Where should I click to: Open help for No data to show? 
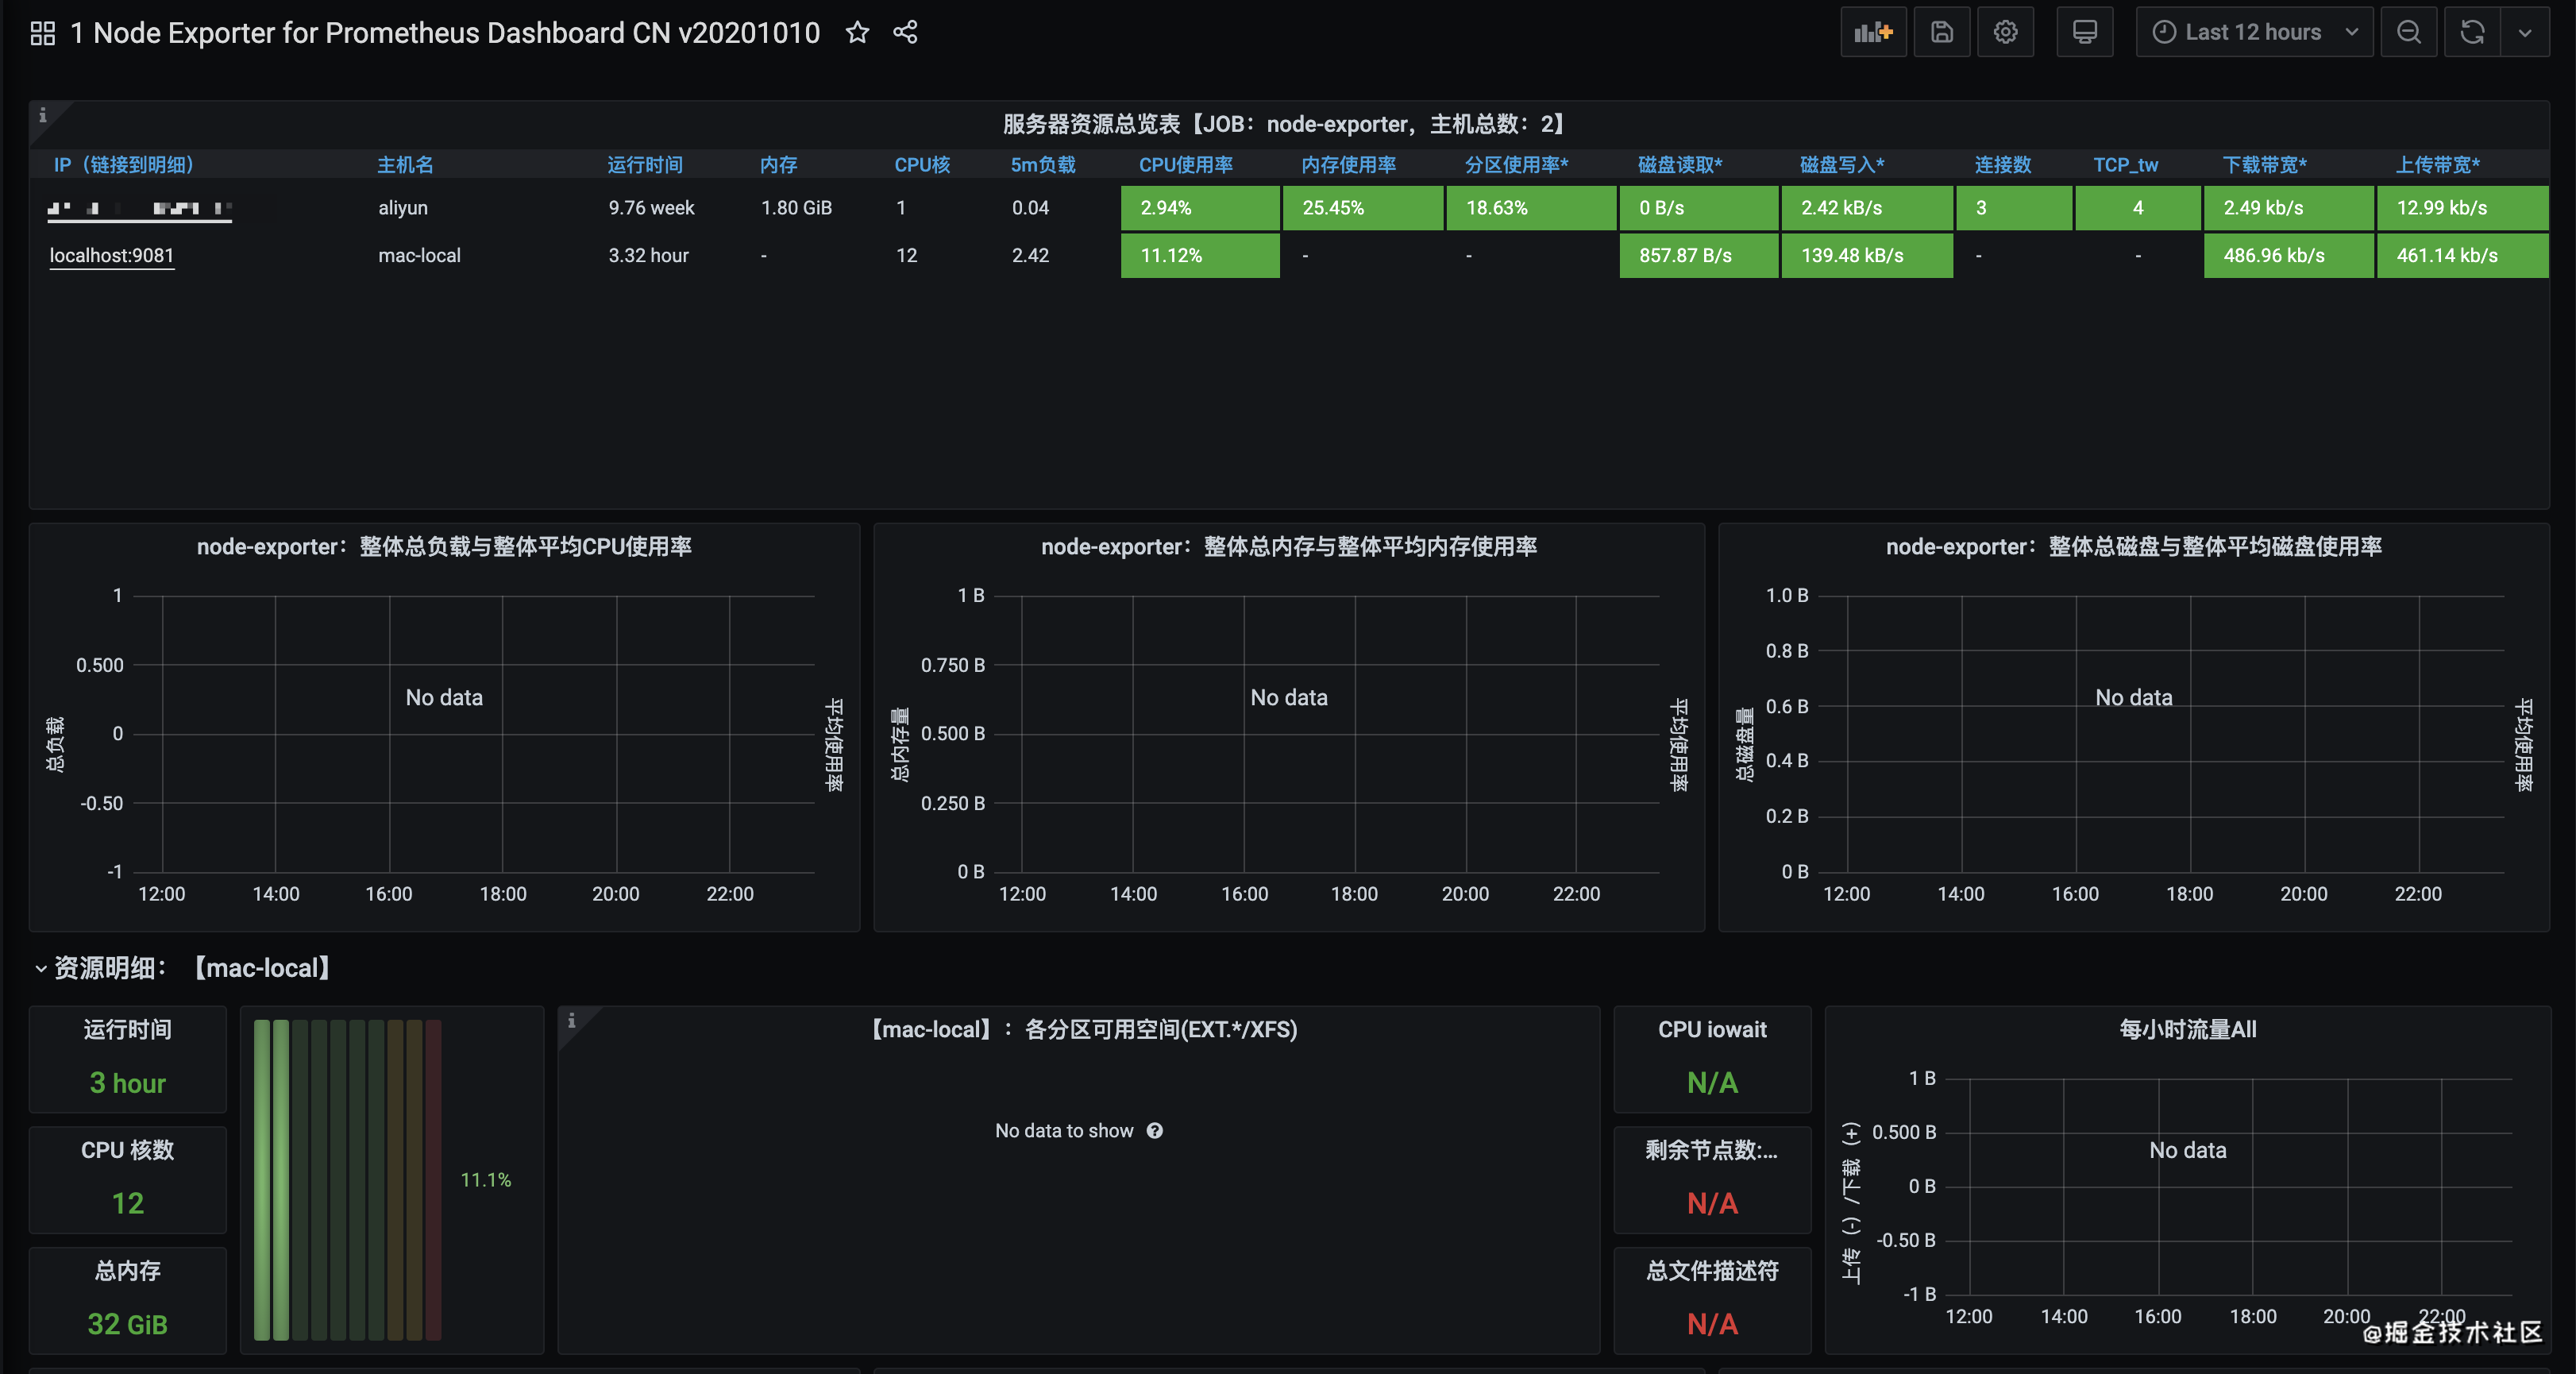pyautogui.click(x=1155, y=1131)
